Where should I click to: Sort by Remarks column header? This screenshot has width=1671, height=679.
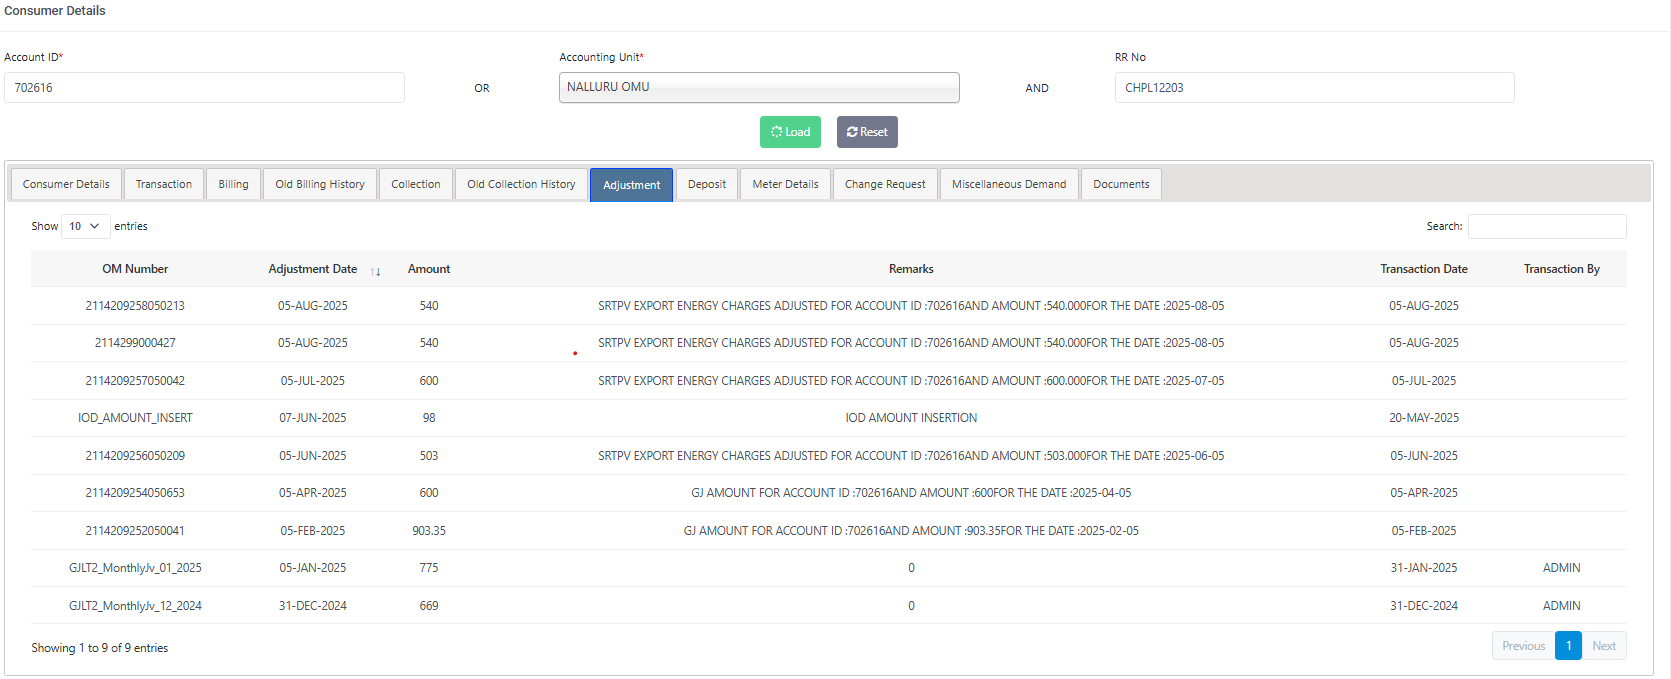pyautogui.click(x=911, y=269)
